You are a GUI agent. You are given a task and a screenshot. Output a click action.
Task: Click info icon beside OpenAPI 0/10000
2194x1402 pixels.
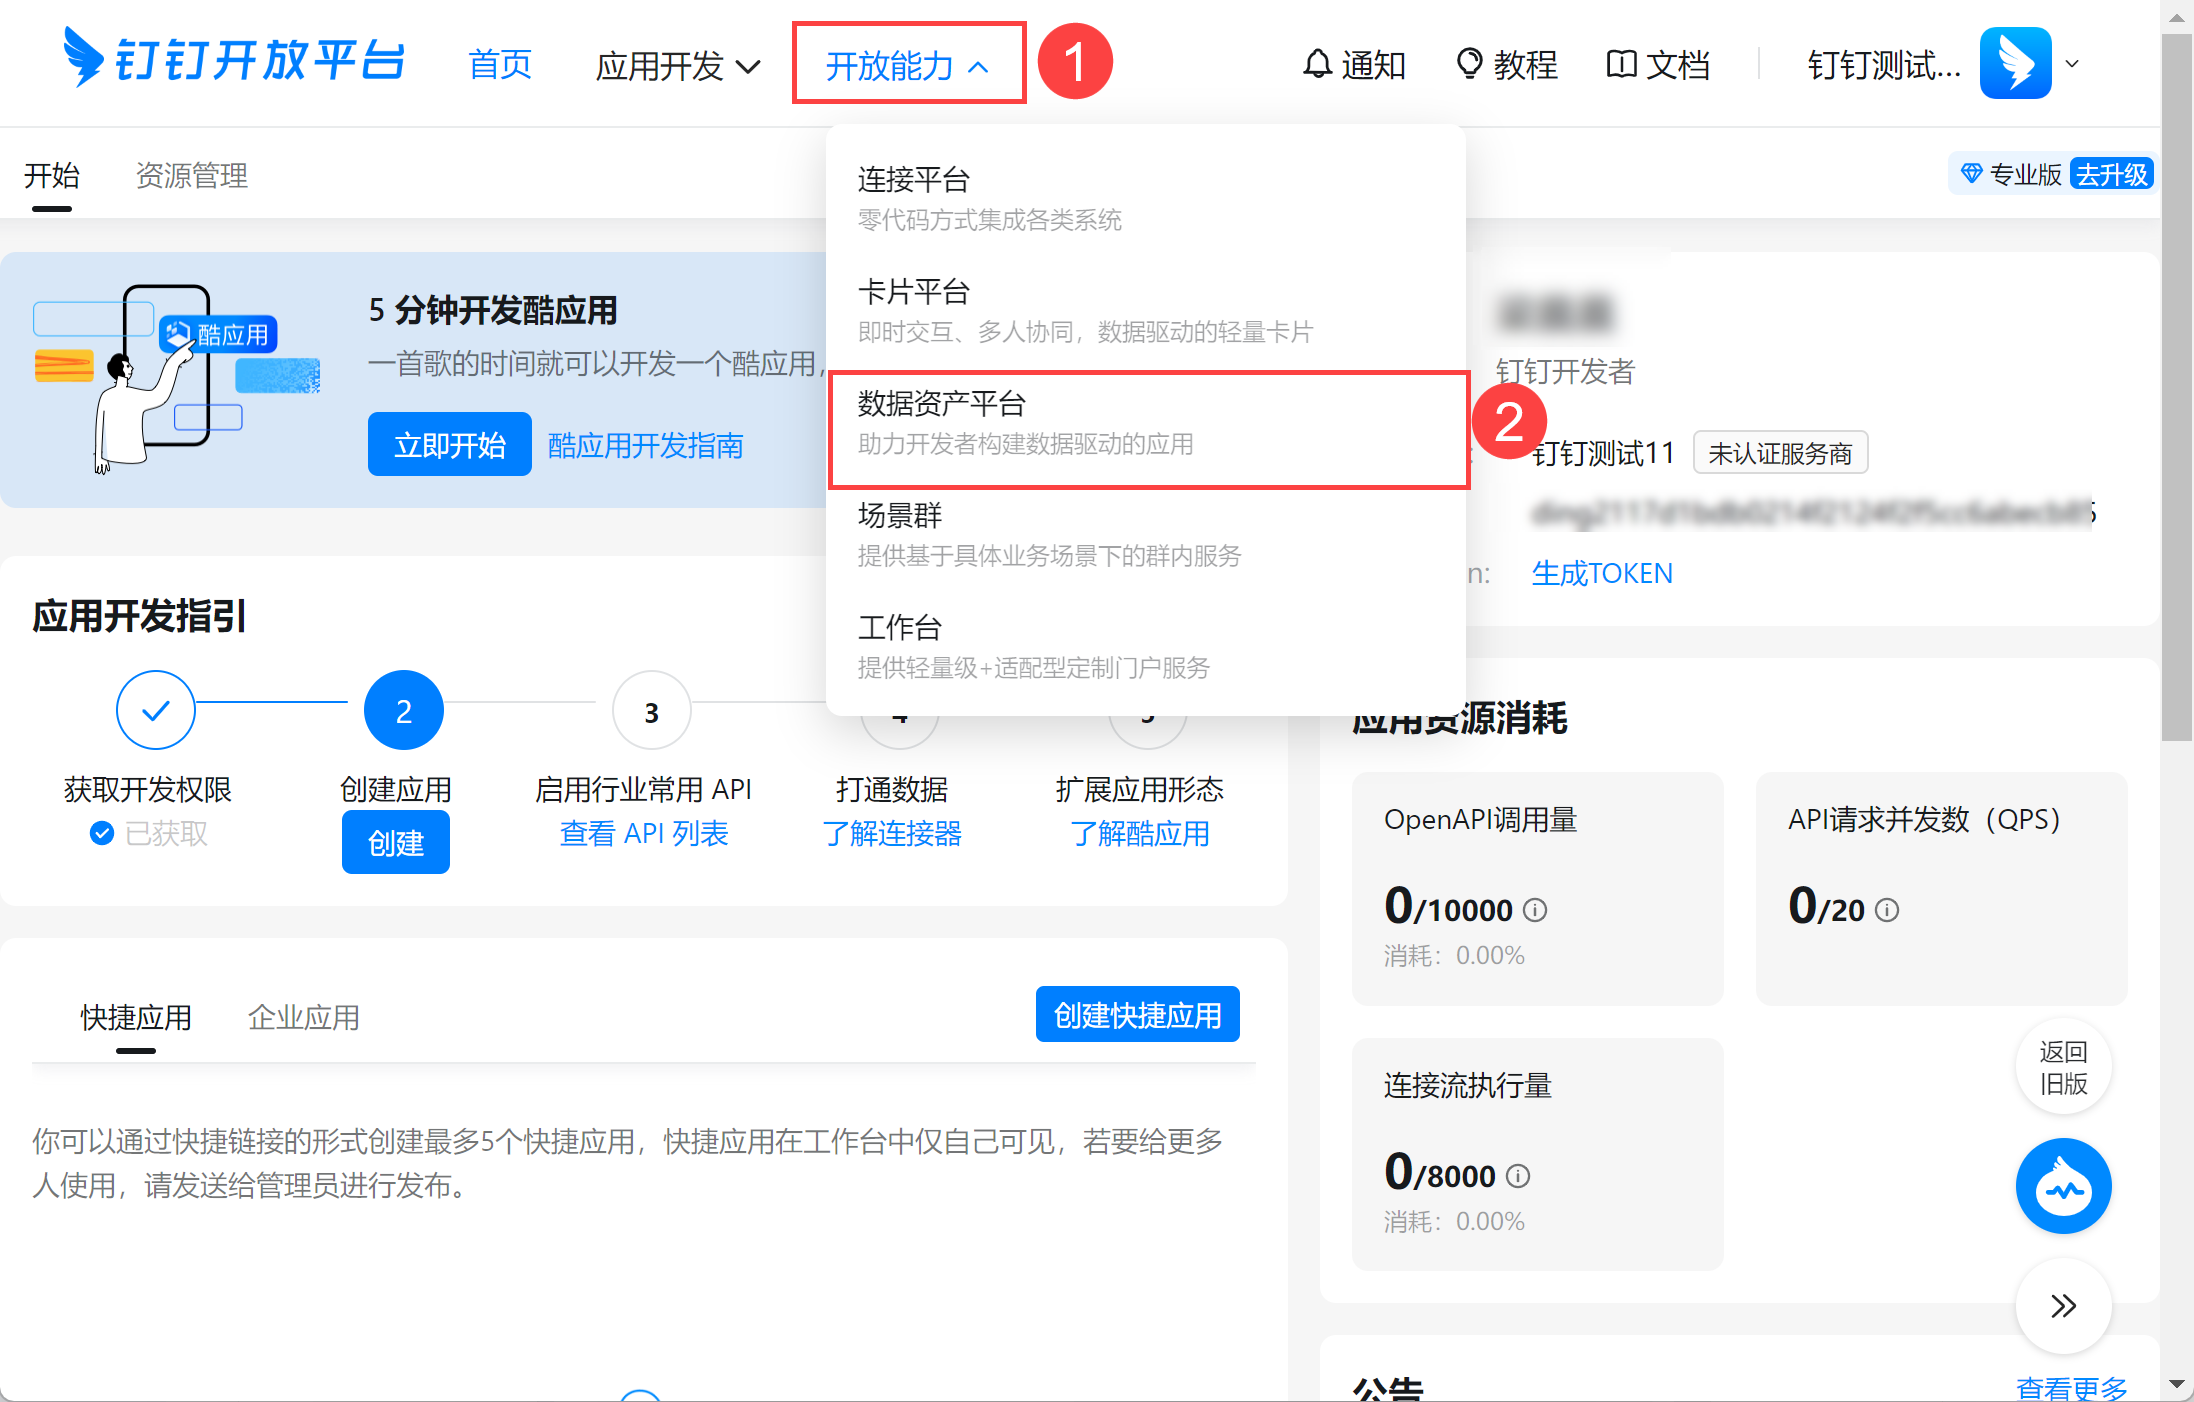click(1535, 910)
